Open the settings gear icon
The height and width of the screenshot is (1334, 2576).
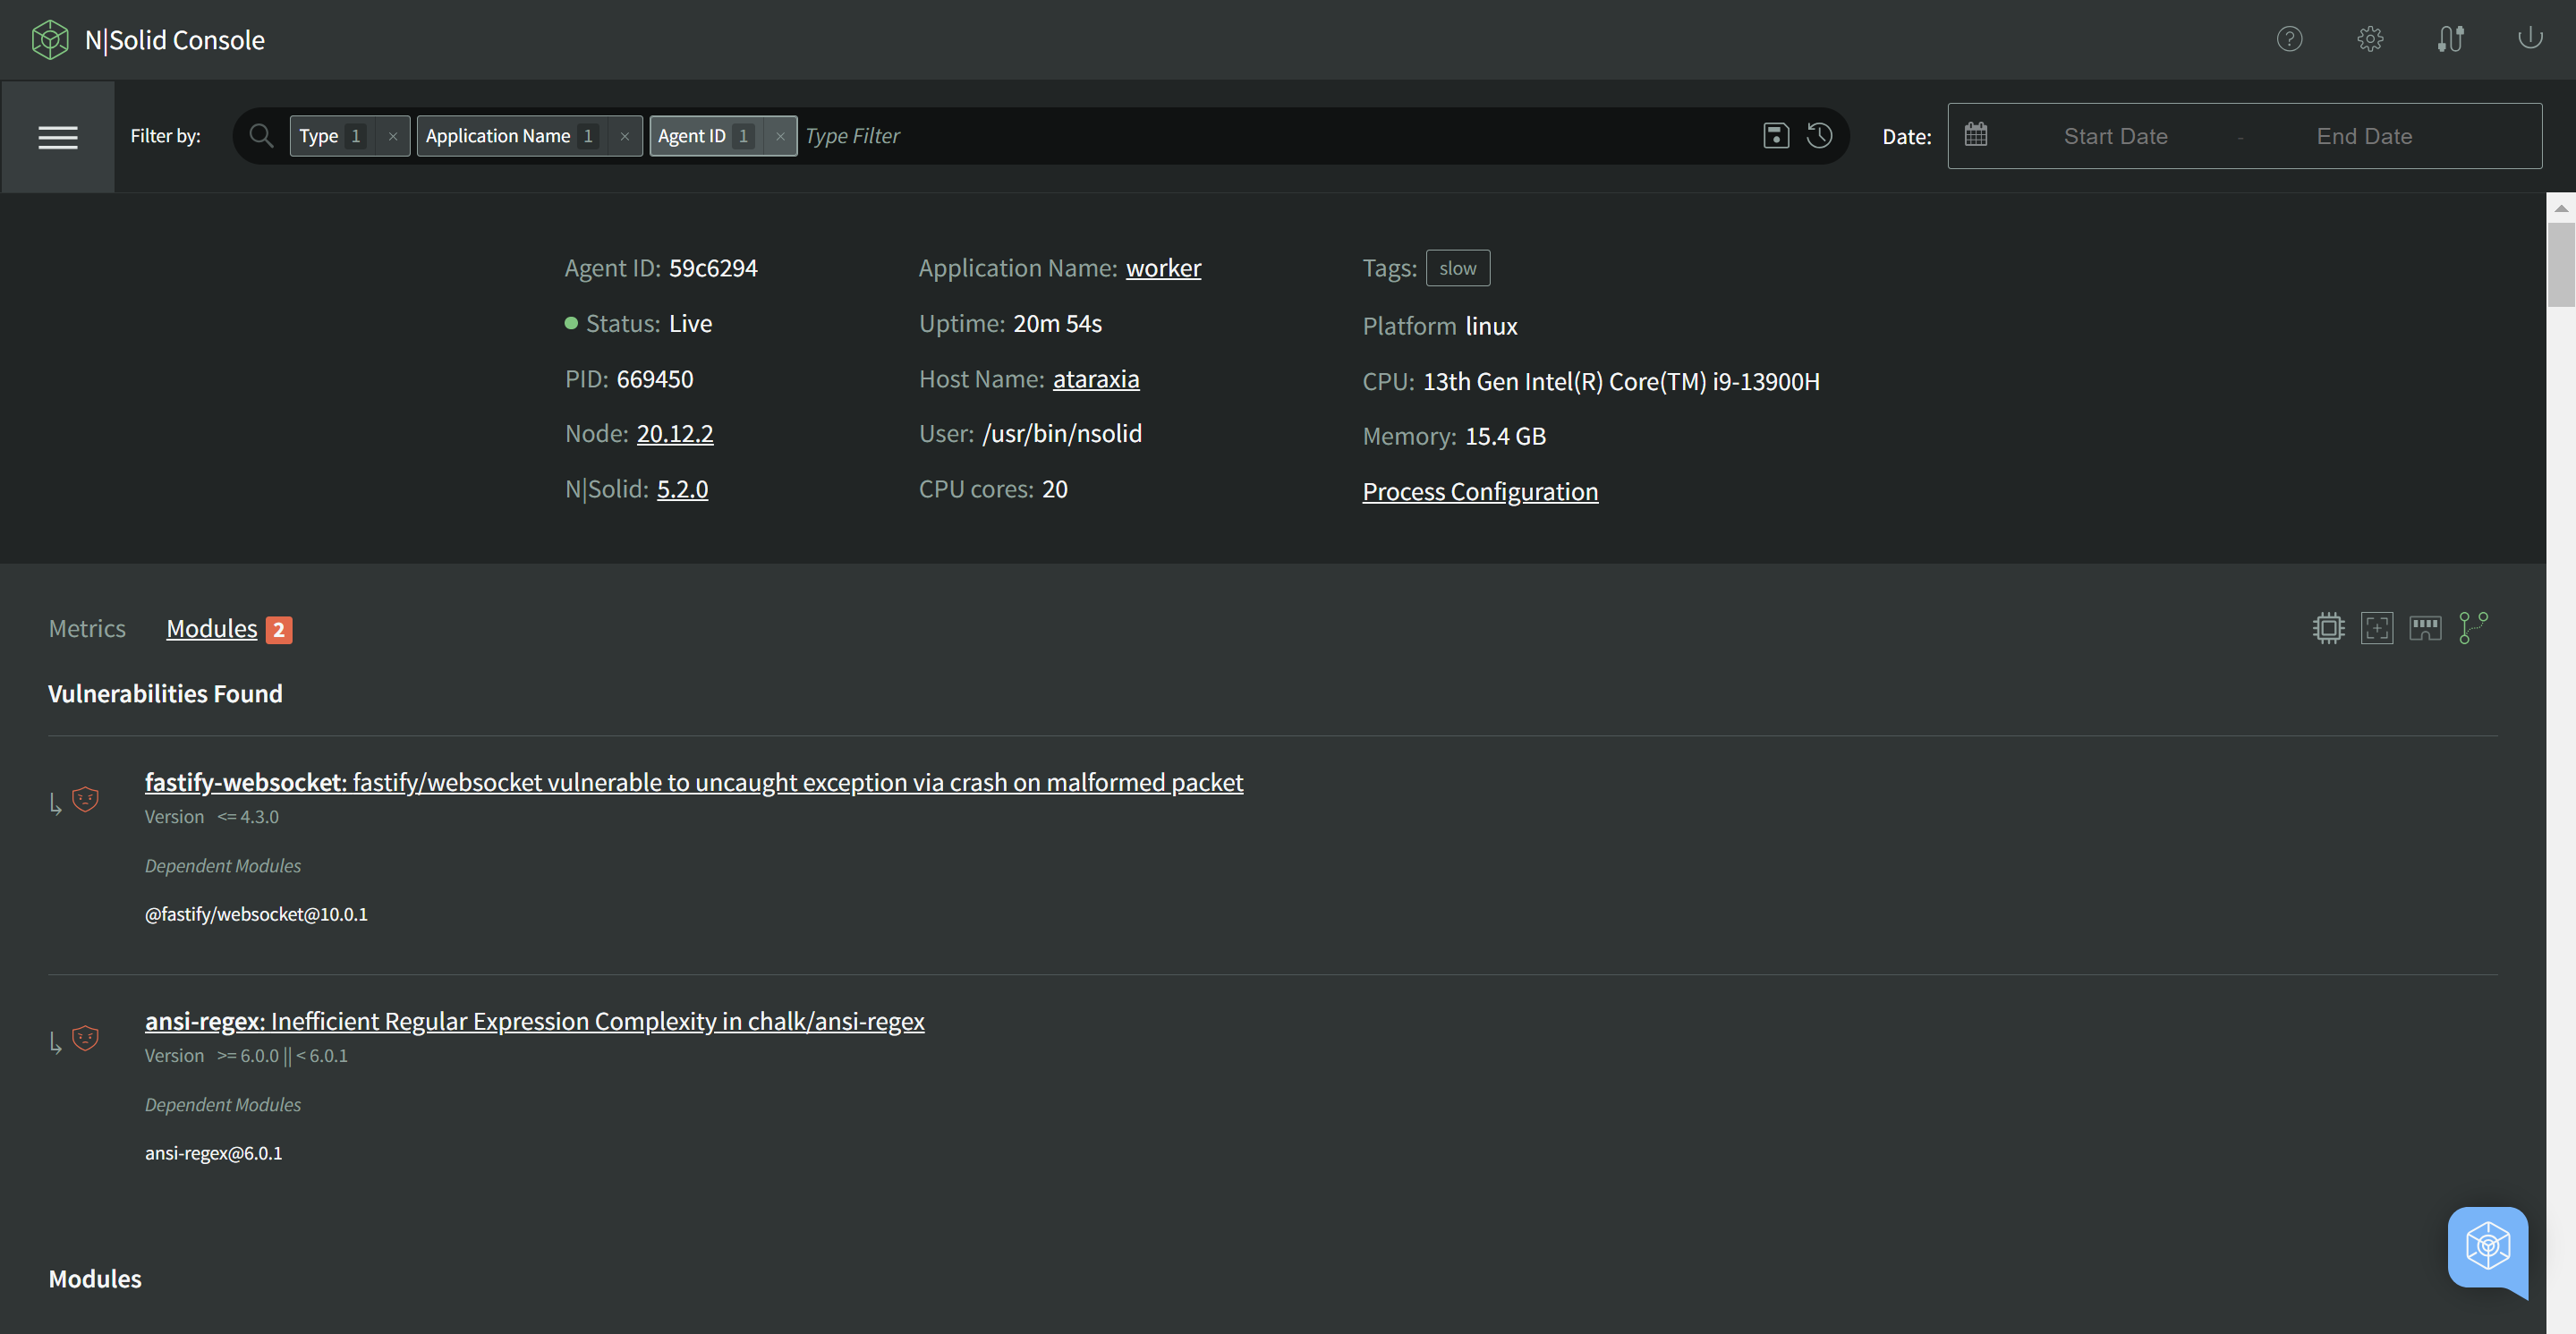(2370, 39)
